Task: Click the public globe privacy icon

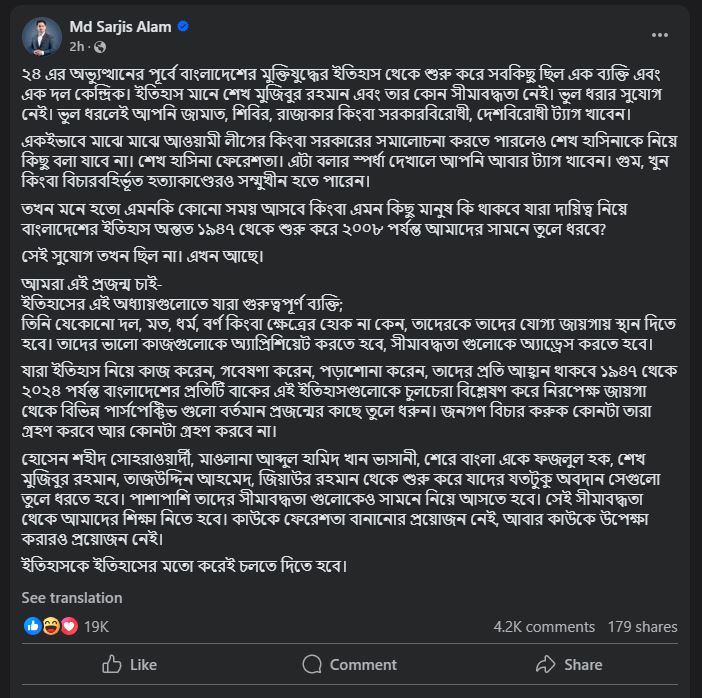Action: 100,47
